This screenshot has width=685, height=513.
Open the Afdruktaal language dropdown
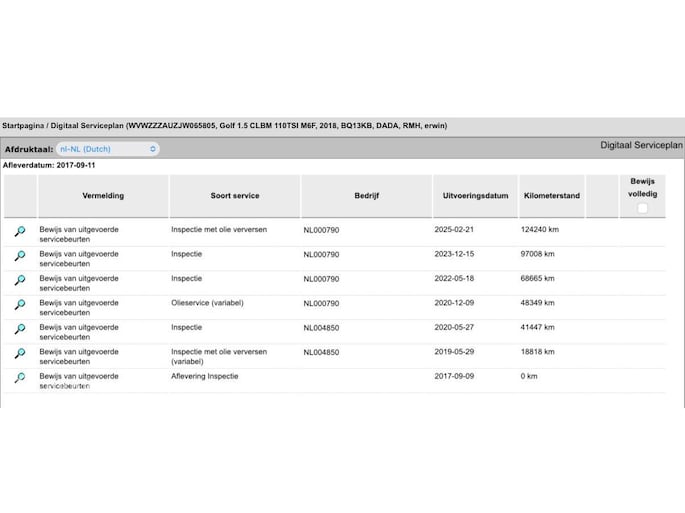tap(108, 149)
